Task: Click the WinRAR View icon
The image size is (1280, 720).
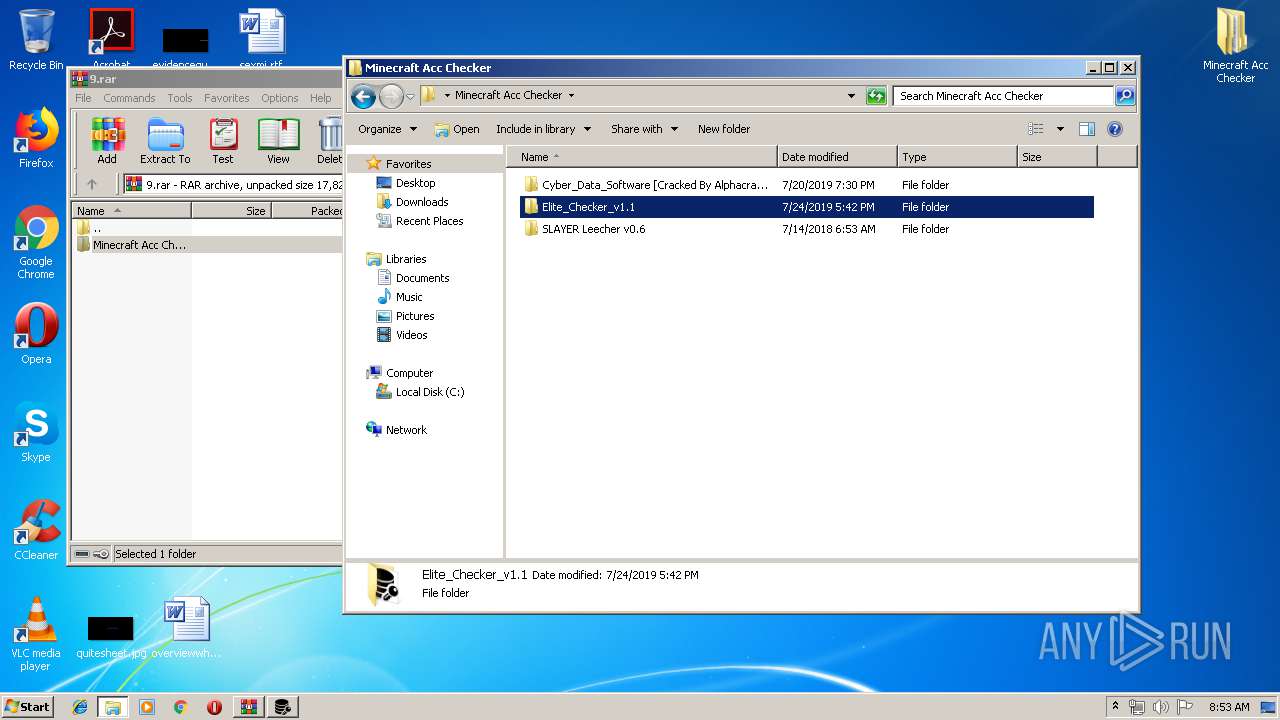Action: (x=278, y=141)
